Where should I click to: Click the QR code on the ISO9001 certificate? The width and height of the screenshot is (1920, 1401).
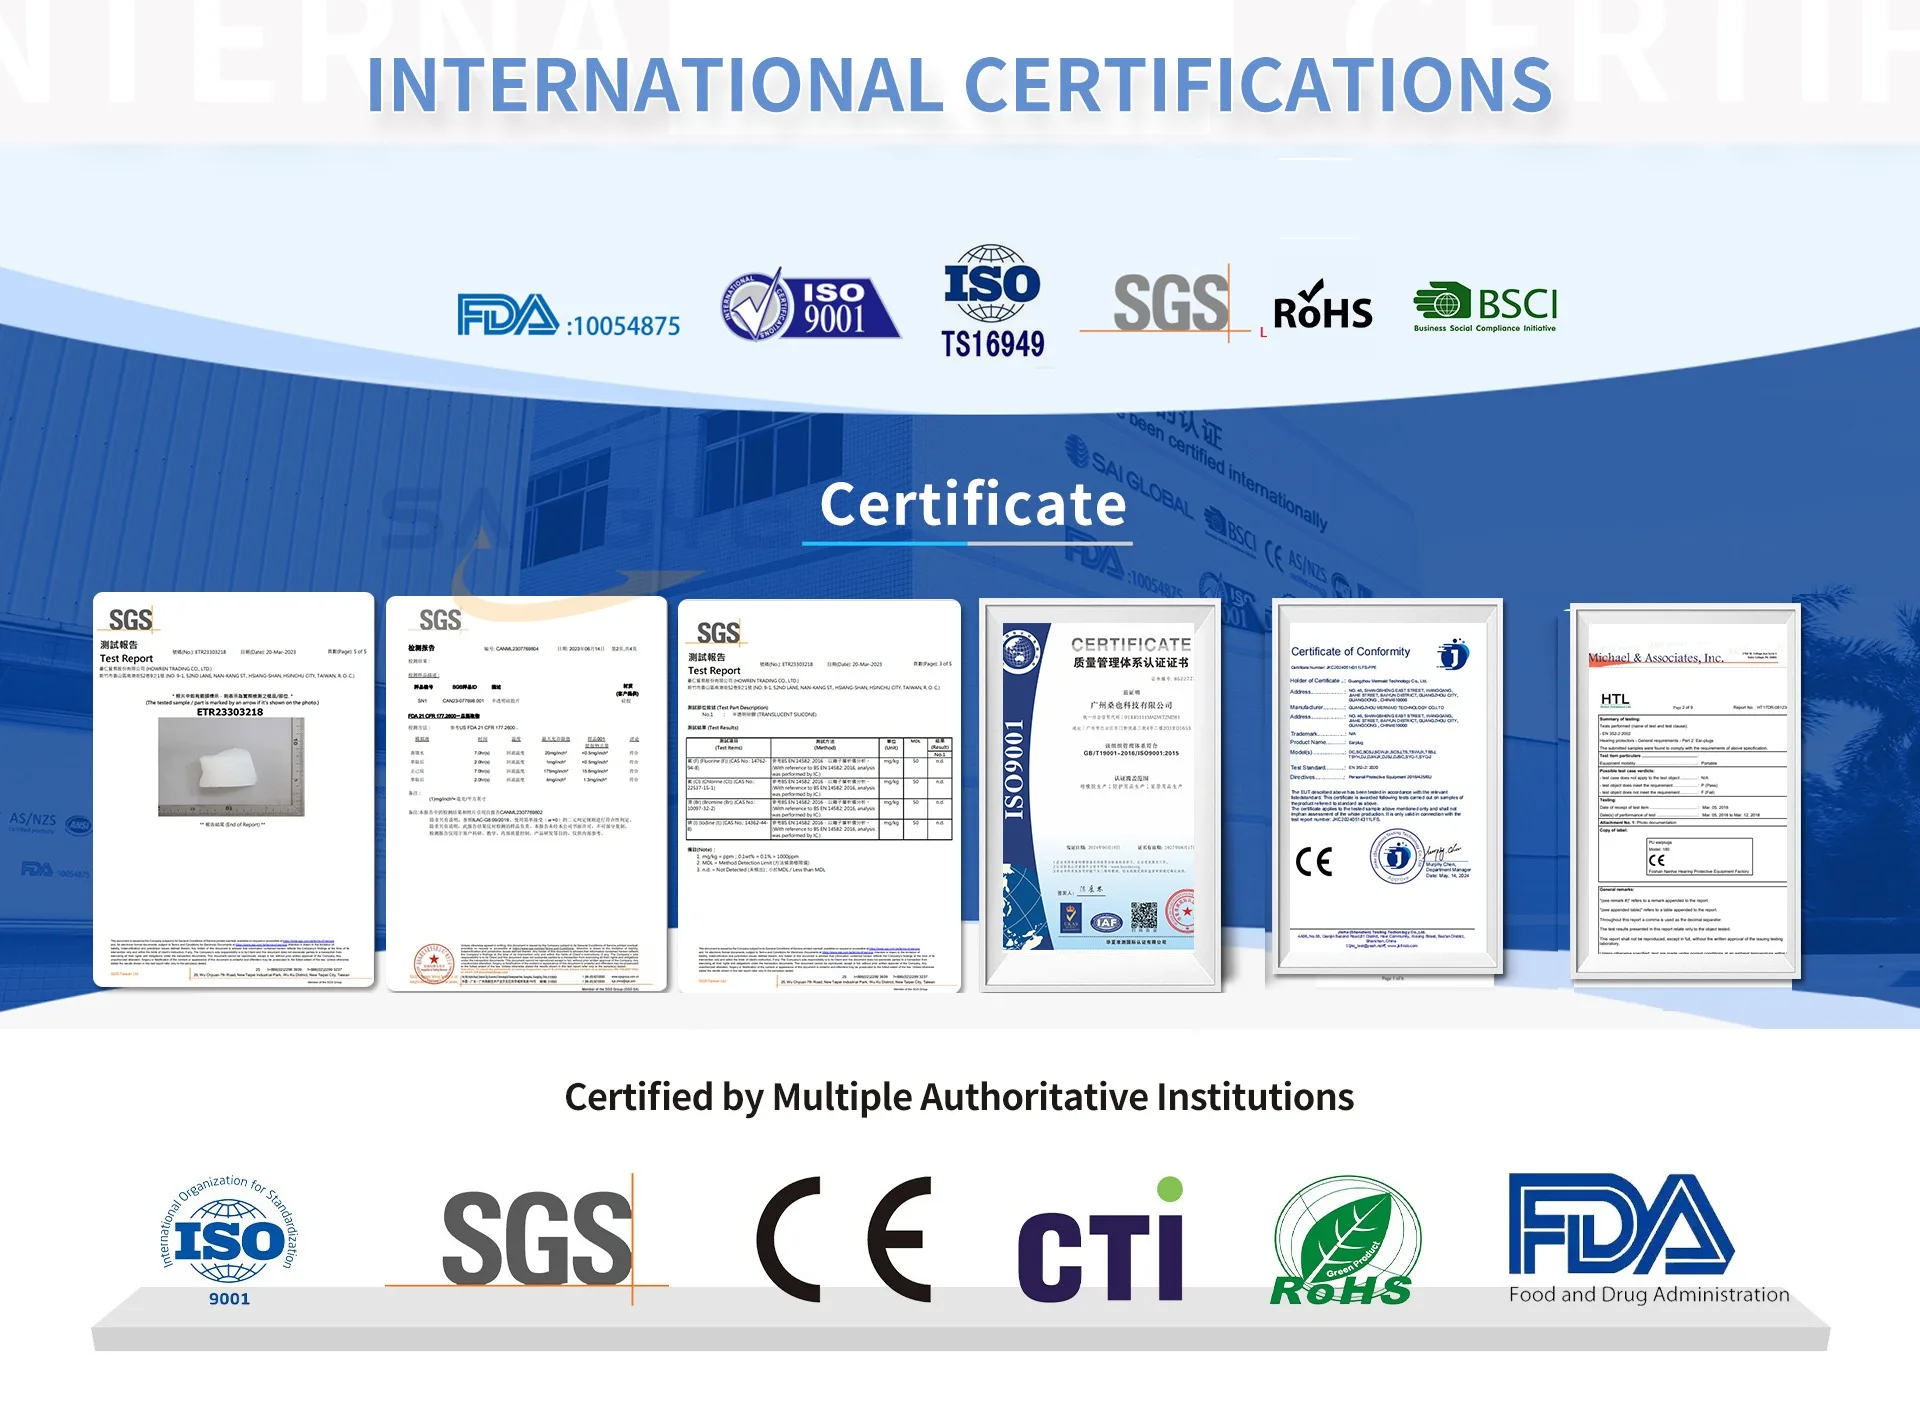click(1144, 916)
